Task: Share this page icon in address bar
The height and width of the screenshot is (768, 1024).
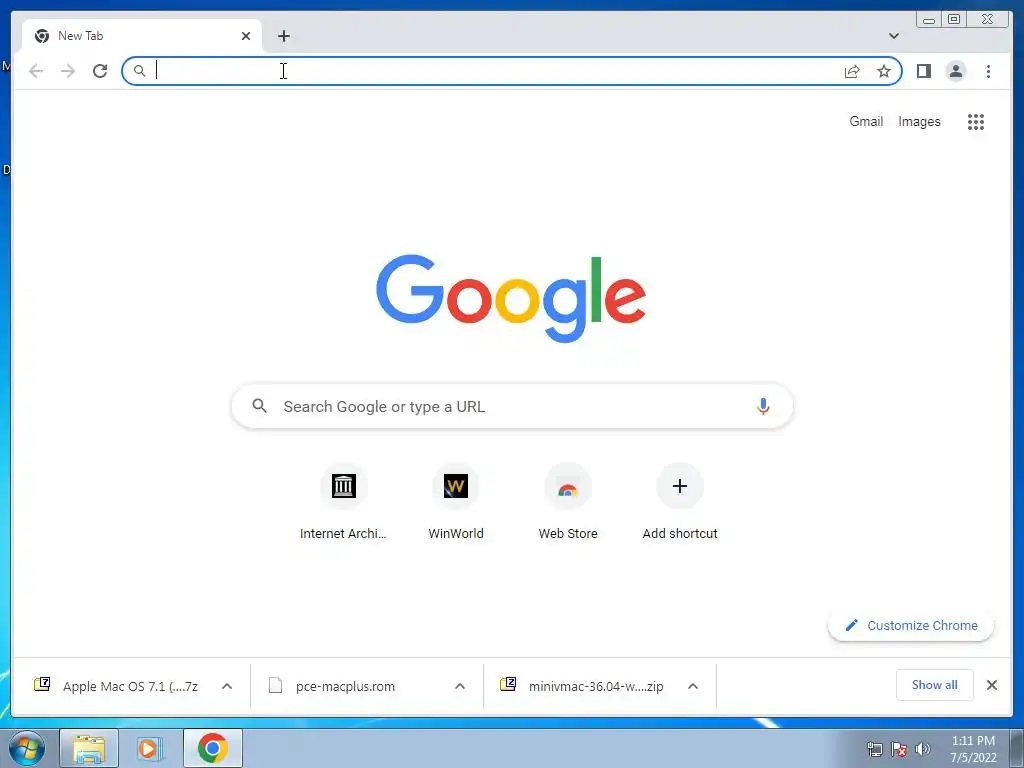Action: pos(852,71)
